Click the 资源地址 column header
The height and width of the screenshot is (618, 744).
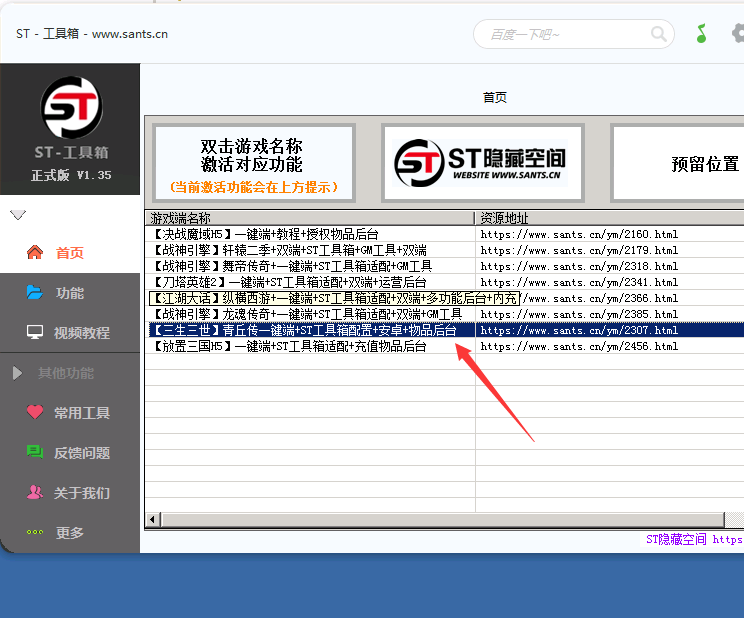(x=609, y=218)
